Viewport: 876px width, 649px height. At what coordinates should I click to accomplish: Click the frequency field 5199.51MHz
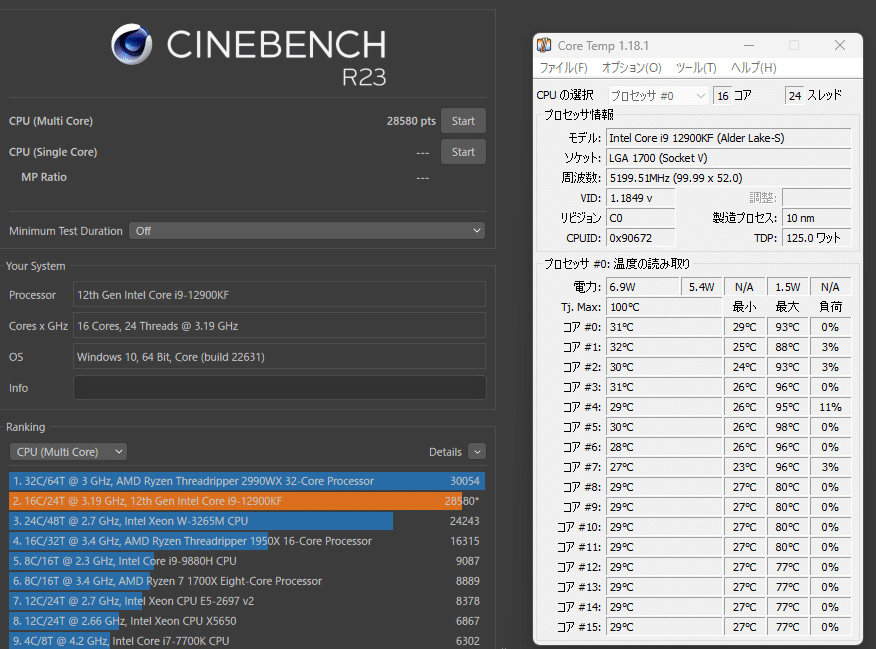point(728,178)
